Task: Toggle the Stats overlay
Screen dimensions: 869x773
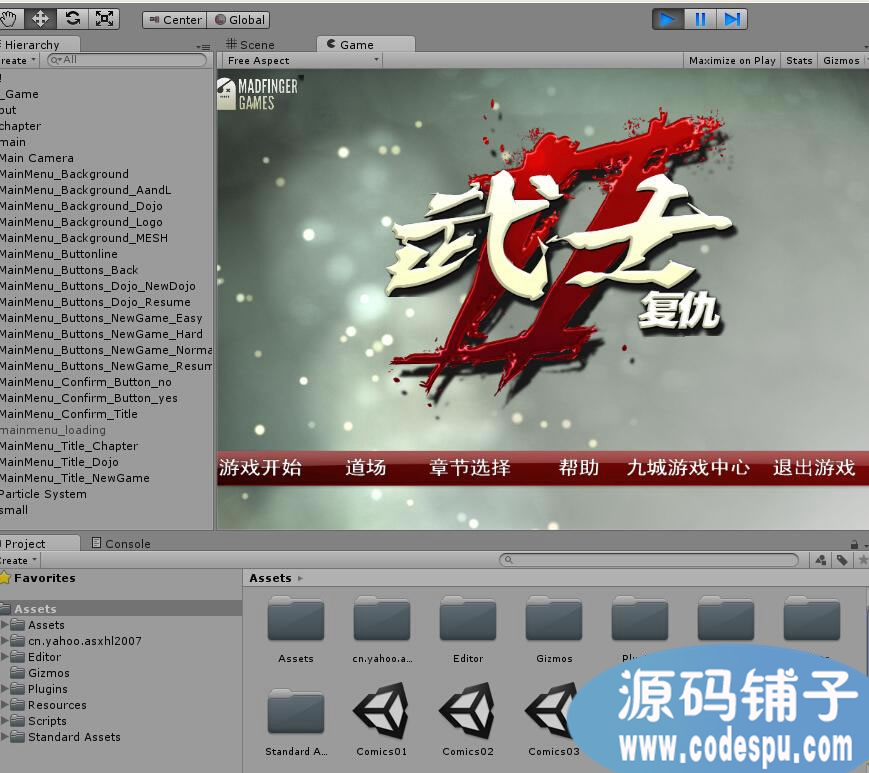Action: point(799,60)
